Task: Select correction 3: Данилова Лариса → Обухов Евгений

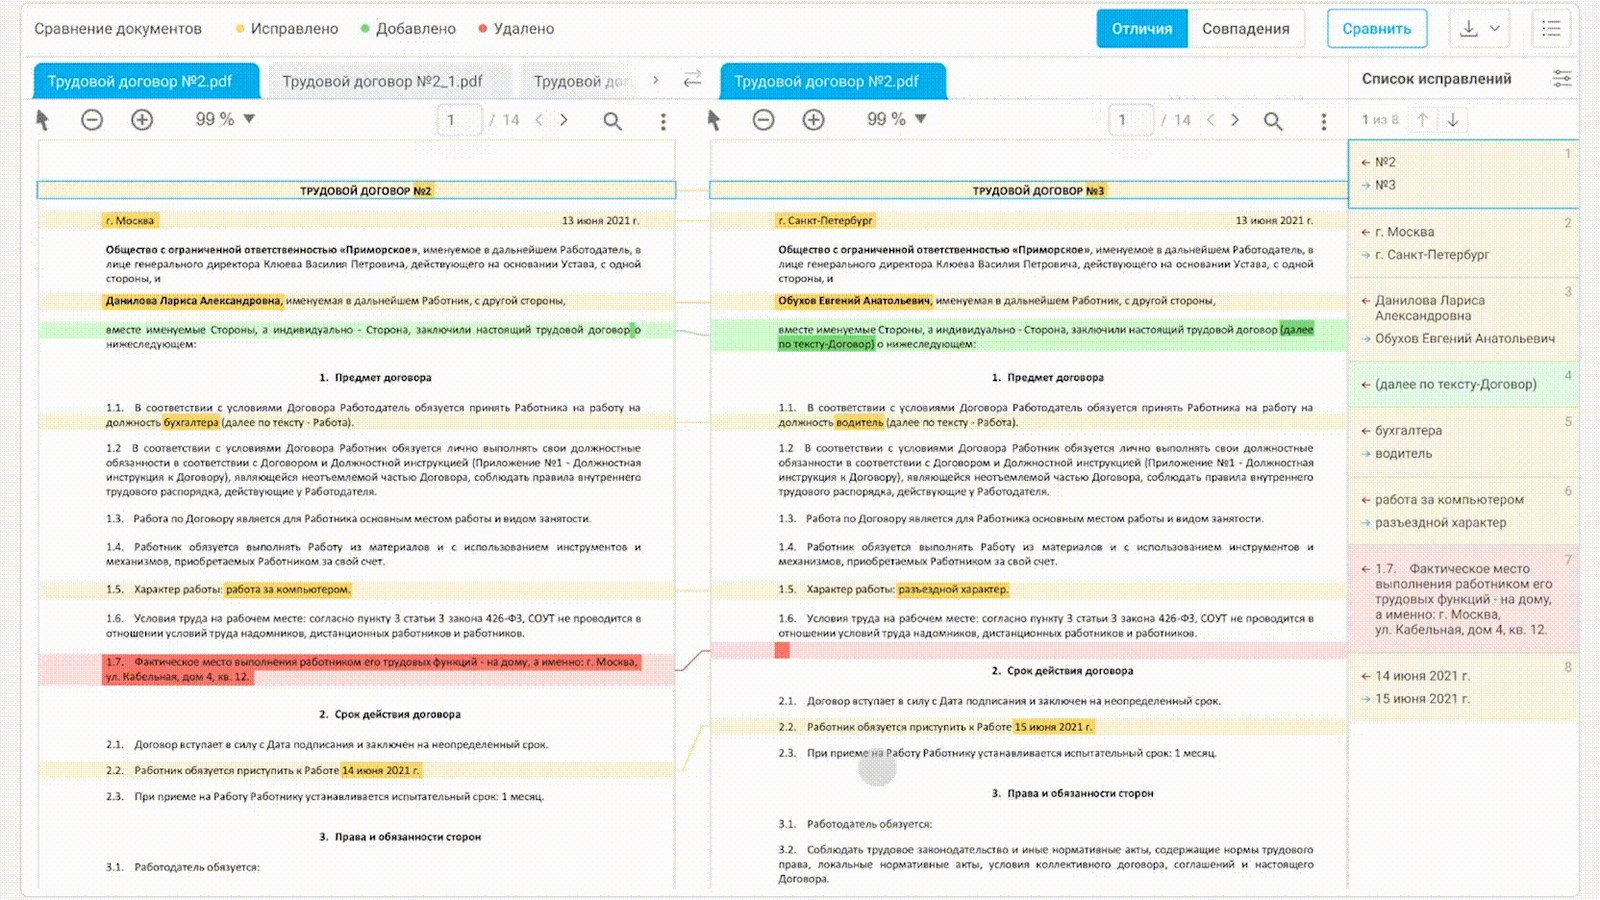Action: 1463,319
